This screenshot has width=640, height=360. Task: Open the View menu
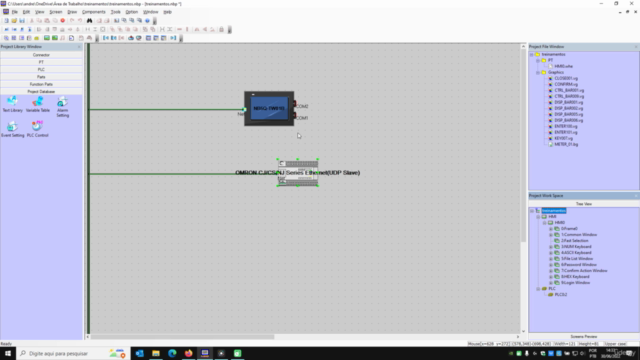coord(40,12)
